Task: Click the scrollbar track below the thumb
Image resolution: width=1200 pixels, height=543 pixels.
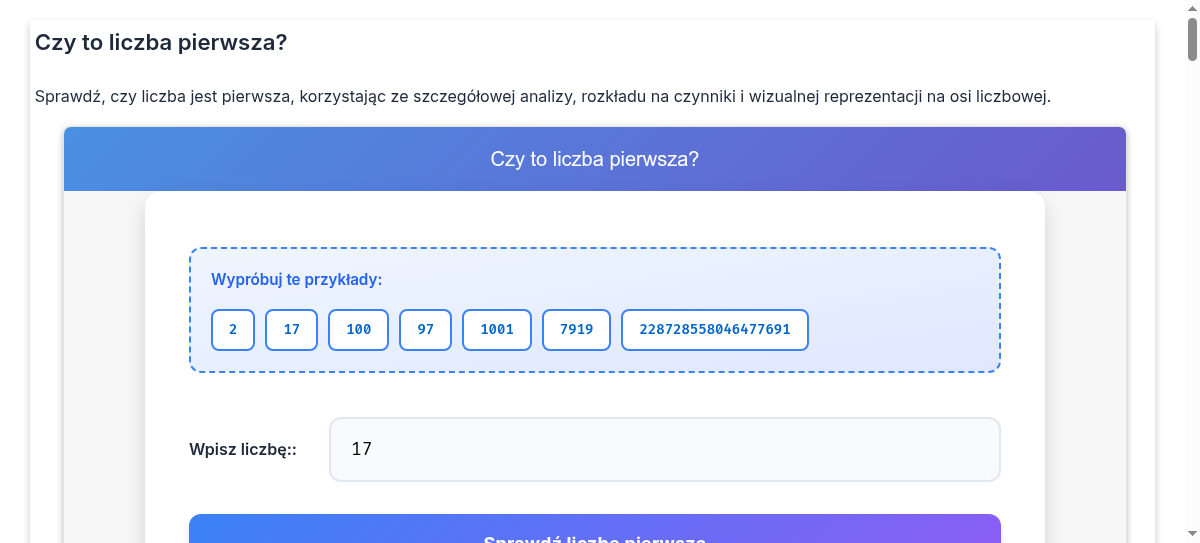Action: point(1191,300)
